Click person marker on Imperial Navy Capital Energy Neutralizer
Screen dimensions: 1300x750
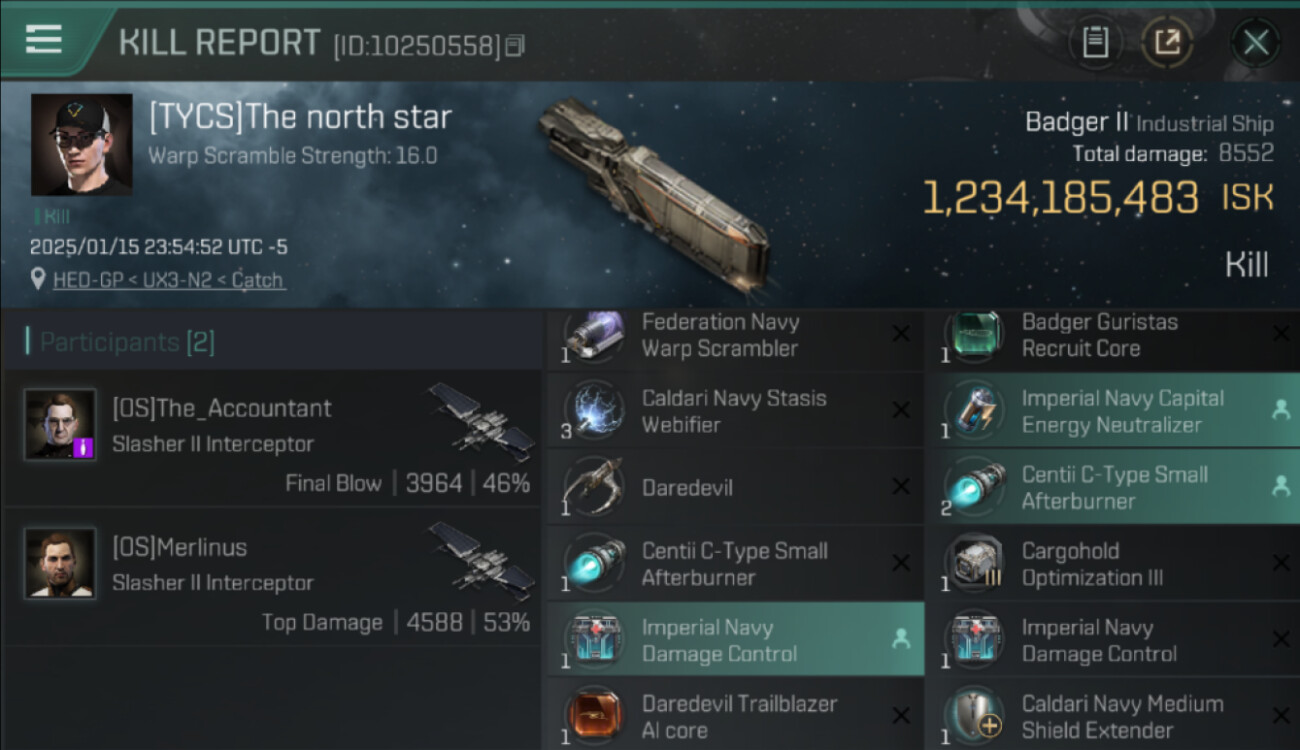(1280, 409)
